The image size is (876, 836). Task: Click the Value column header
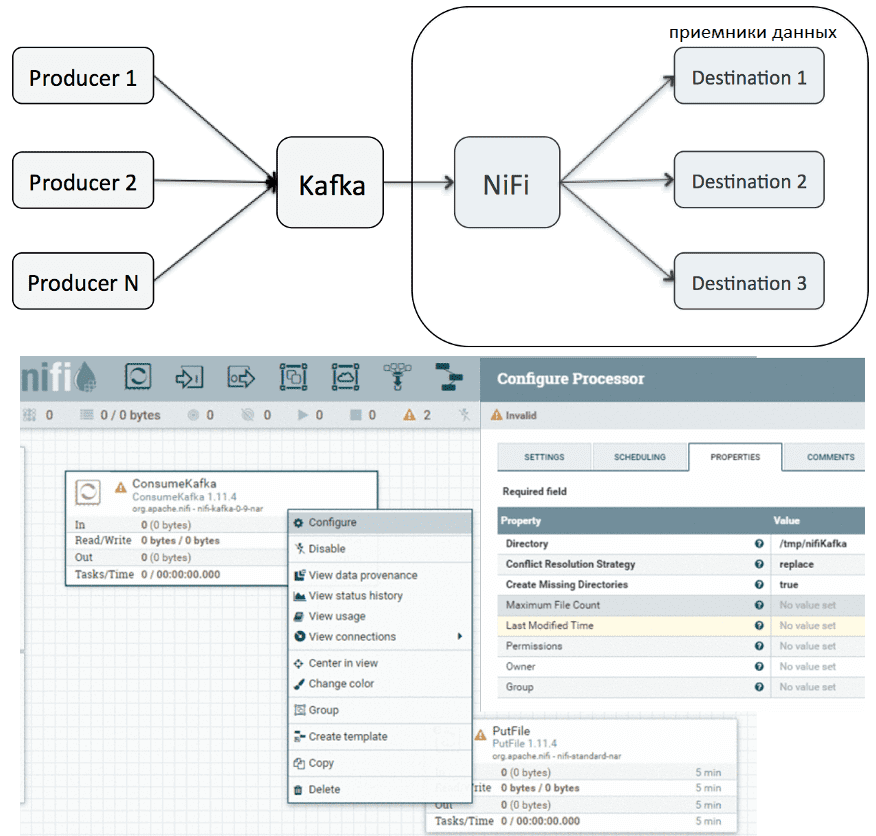coord(786,520)
